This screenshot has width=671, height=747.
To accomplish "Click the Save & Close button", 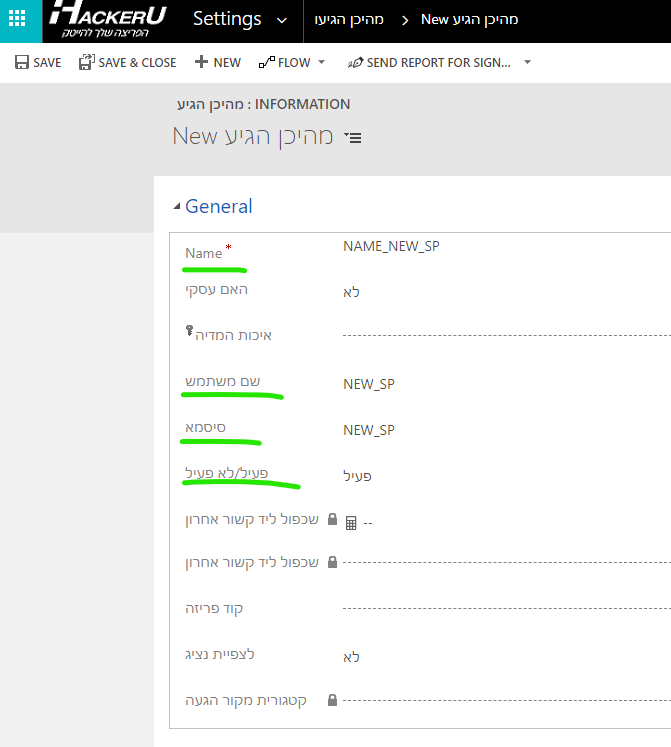I will point(127,62).
